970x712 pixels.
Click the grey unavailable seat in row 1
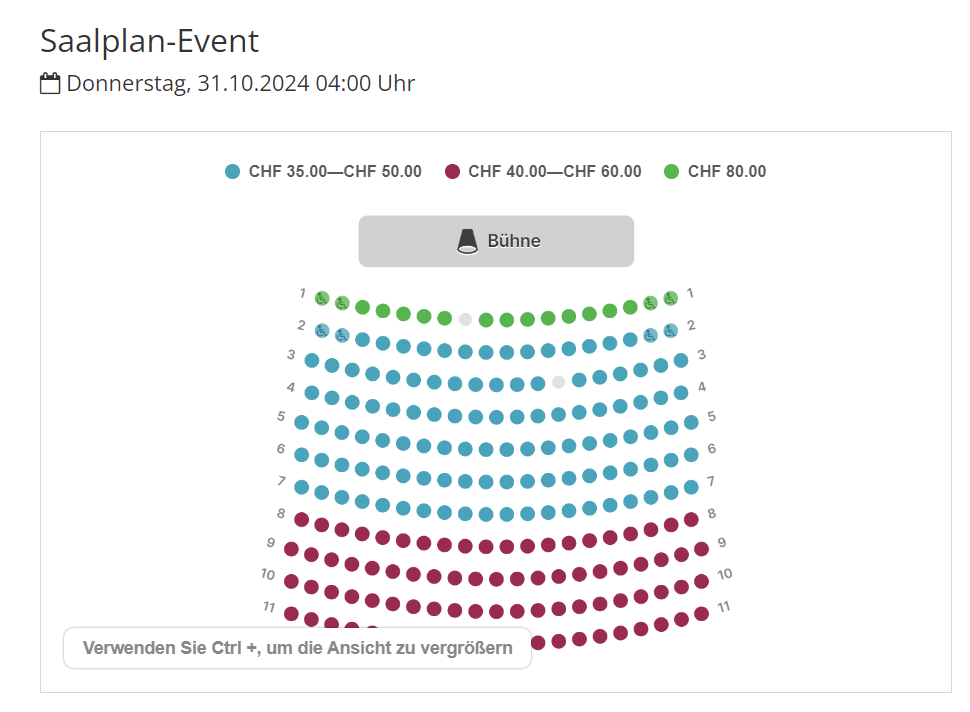point(465,319)
